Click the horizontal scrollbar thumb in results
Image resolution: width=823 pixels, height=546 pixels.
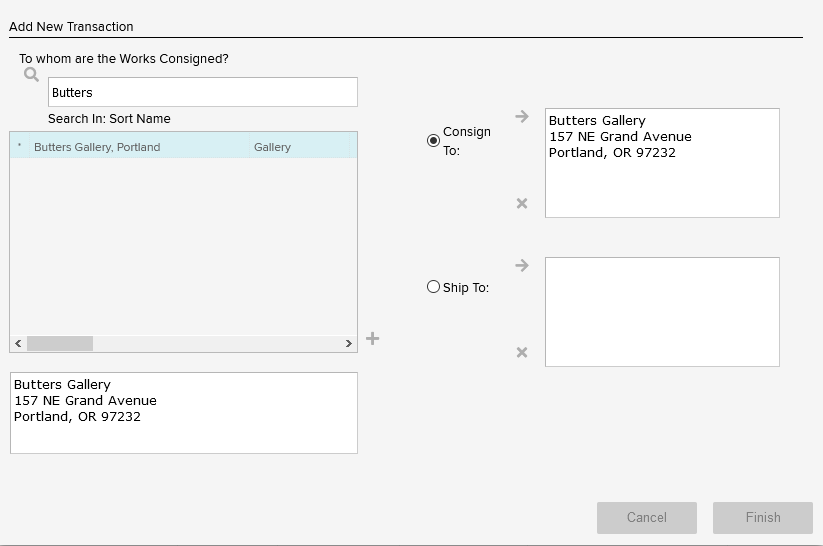[x=60, y=343]
